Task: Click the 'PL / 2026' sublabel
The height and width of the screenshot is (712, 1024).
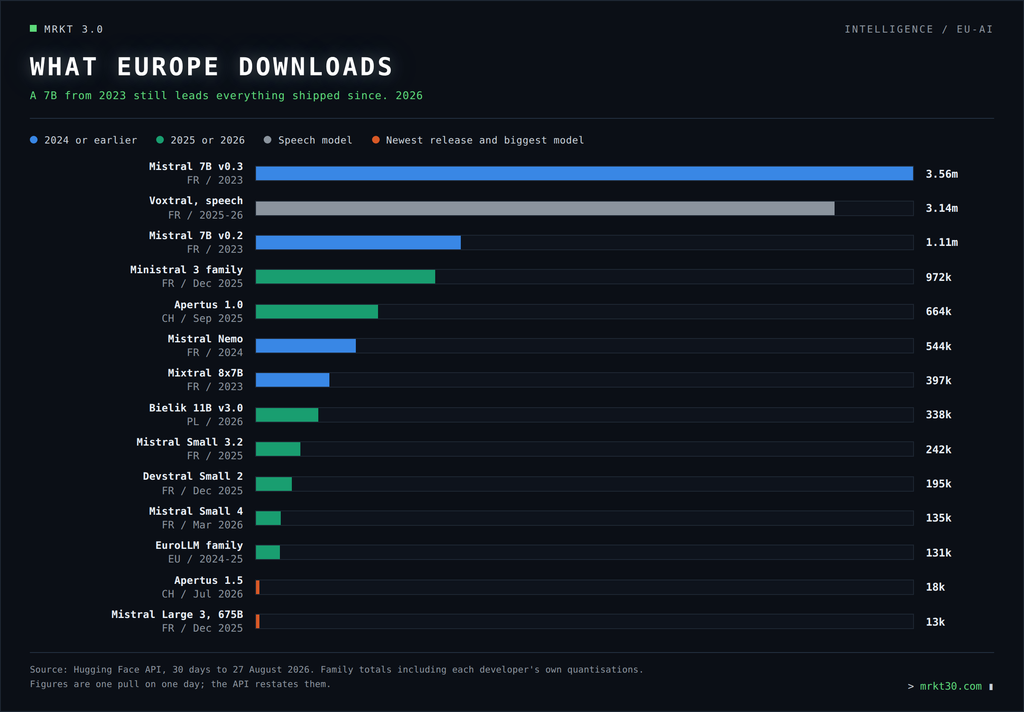Action: (x=215, y=421)
